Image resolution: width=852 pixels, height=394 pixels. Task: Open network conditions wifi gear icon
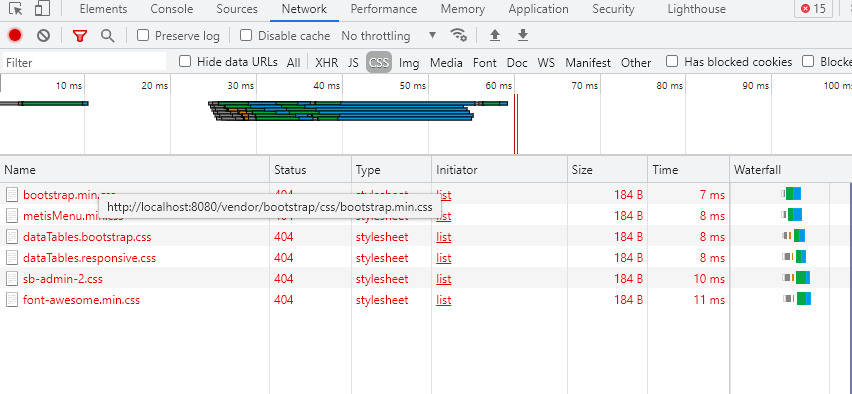(x=459, y=35)
